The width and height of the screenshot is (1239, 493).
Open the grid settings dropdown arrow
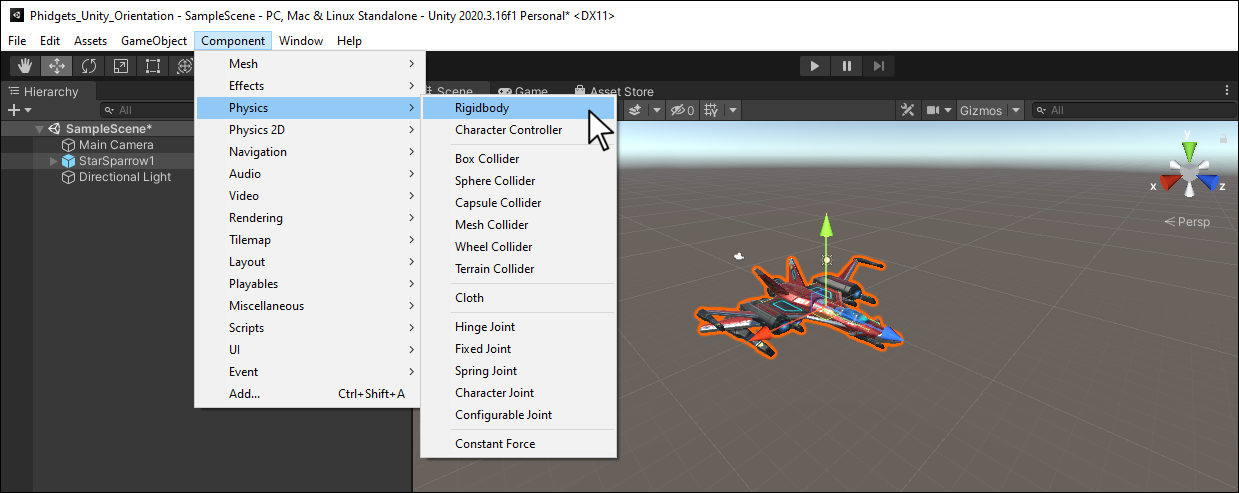733,110
